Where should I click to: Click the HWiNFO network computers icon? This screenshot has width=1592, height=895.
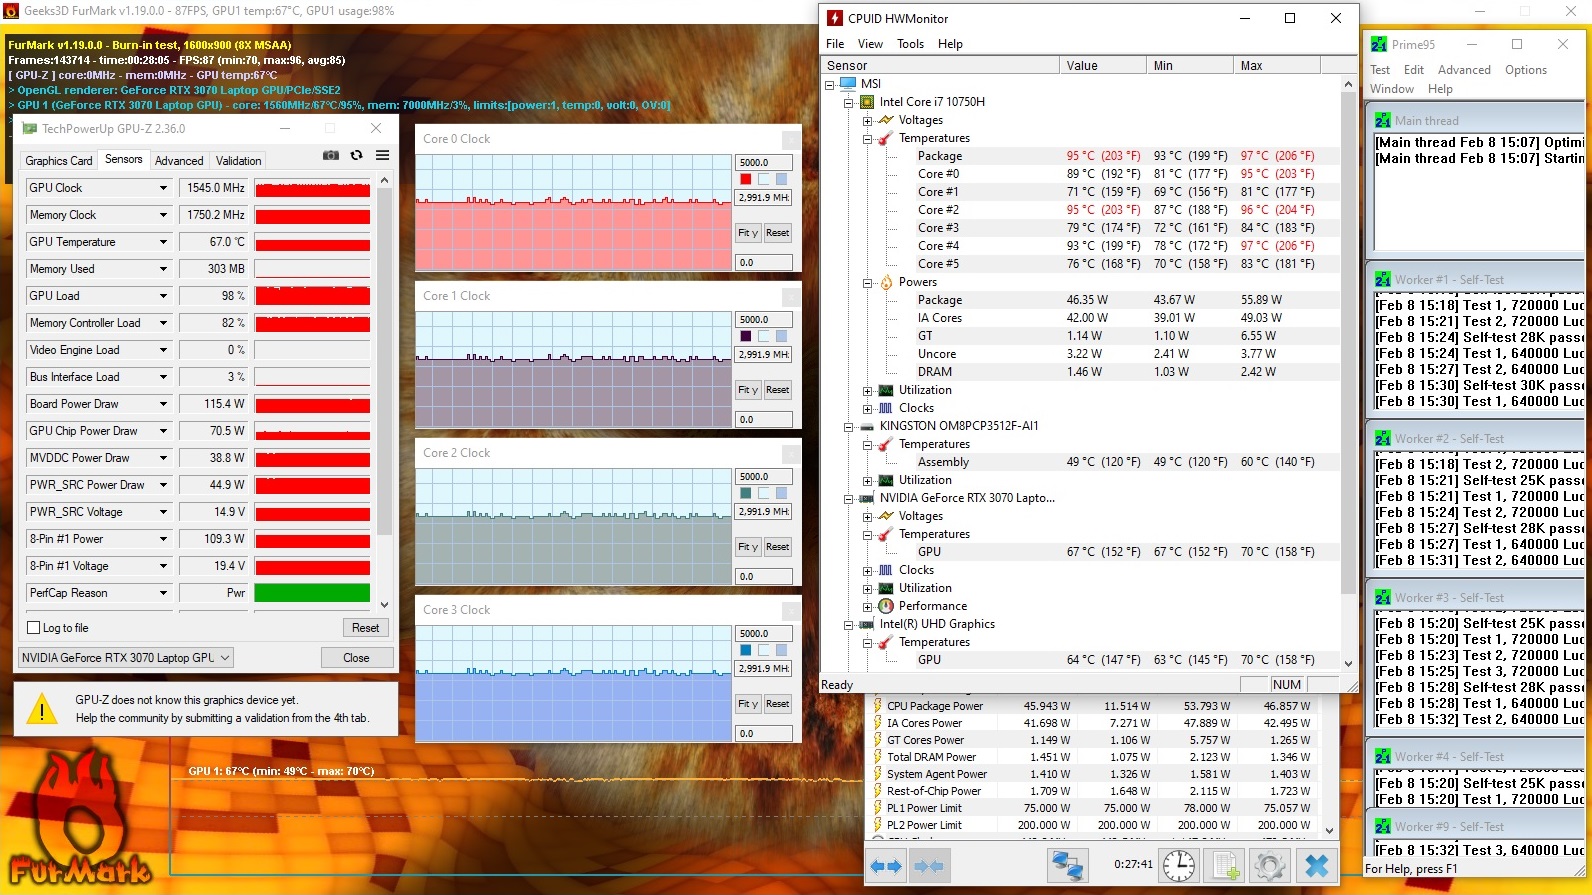pos(1067,866)
